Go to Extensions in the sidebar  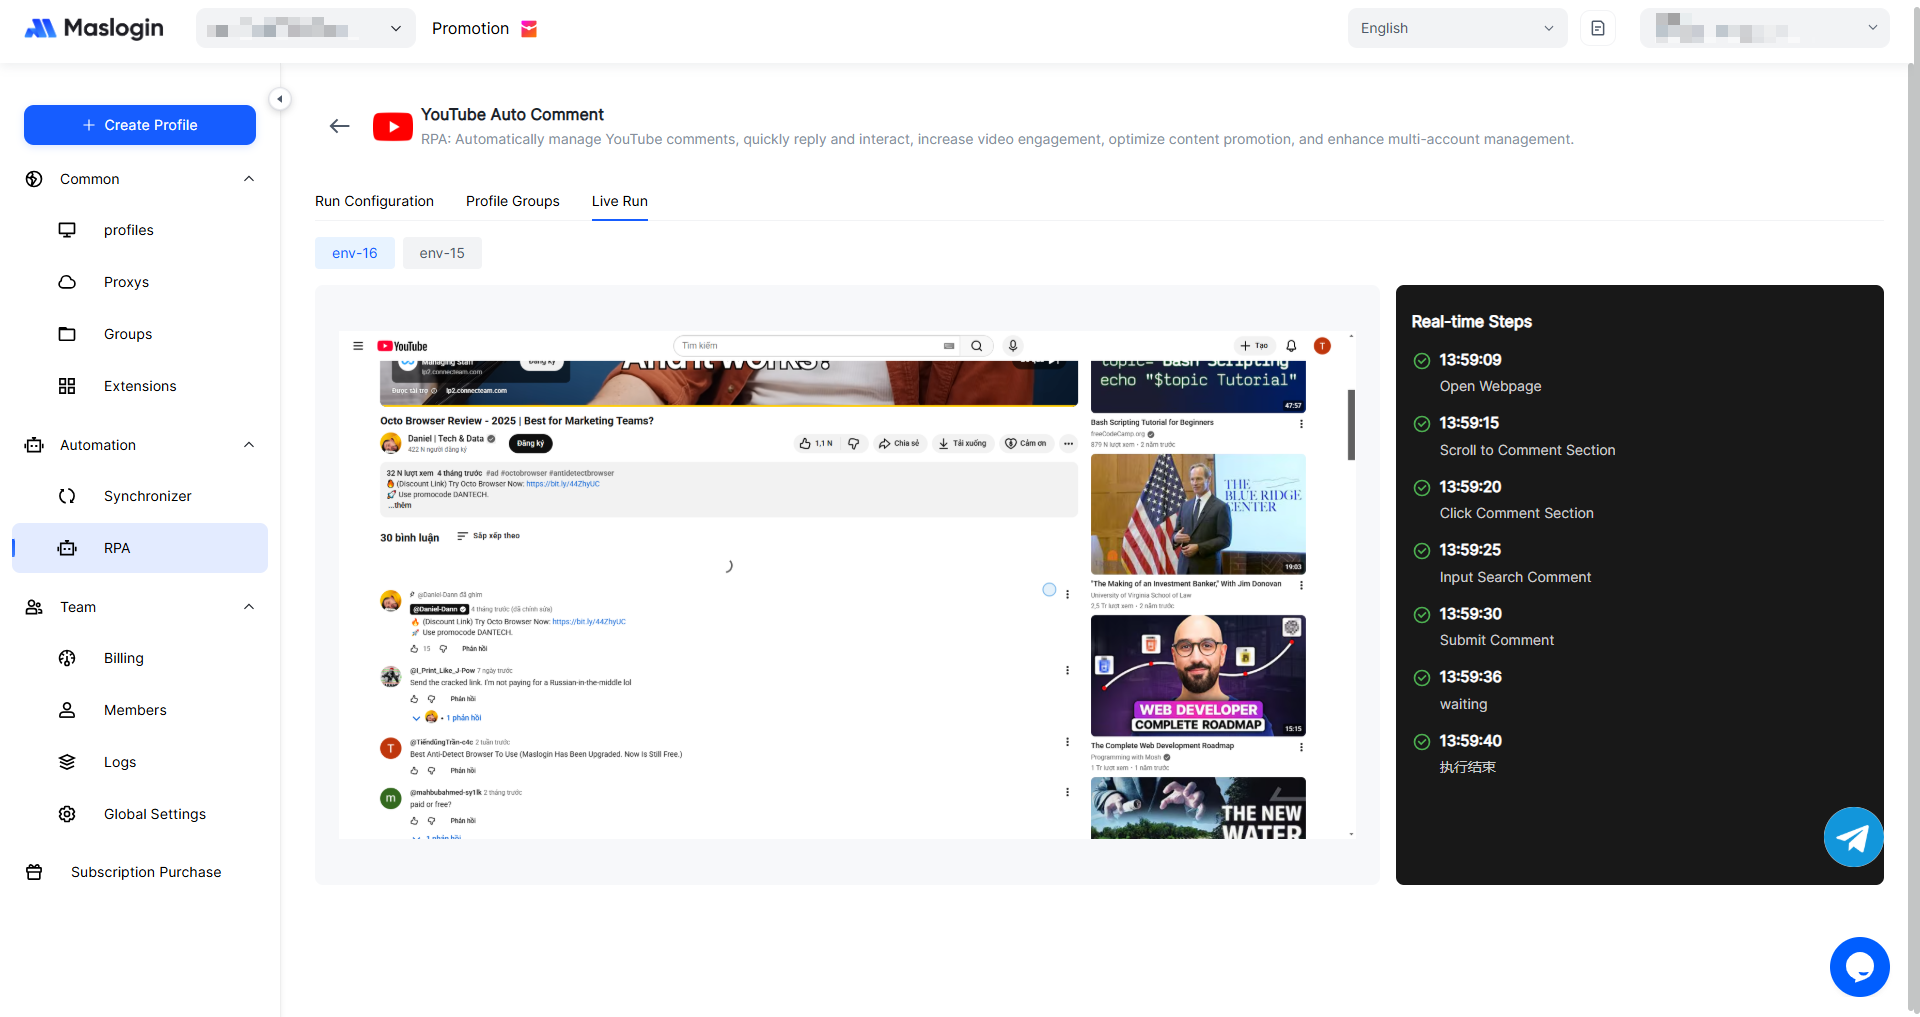139,386
